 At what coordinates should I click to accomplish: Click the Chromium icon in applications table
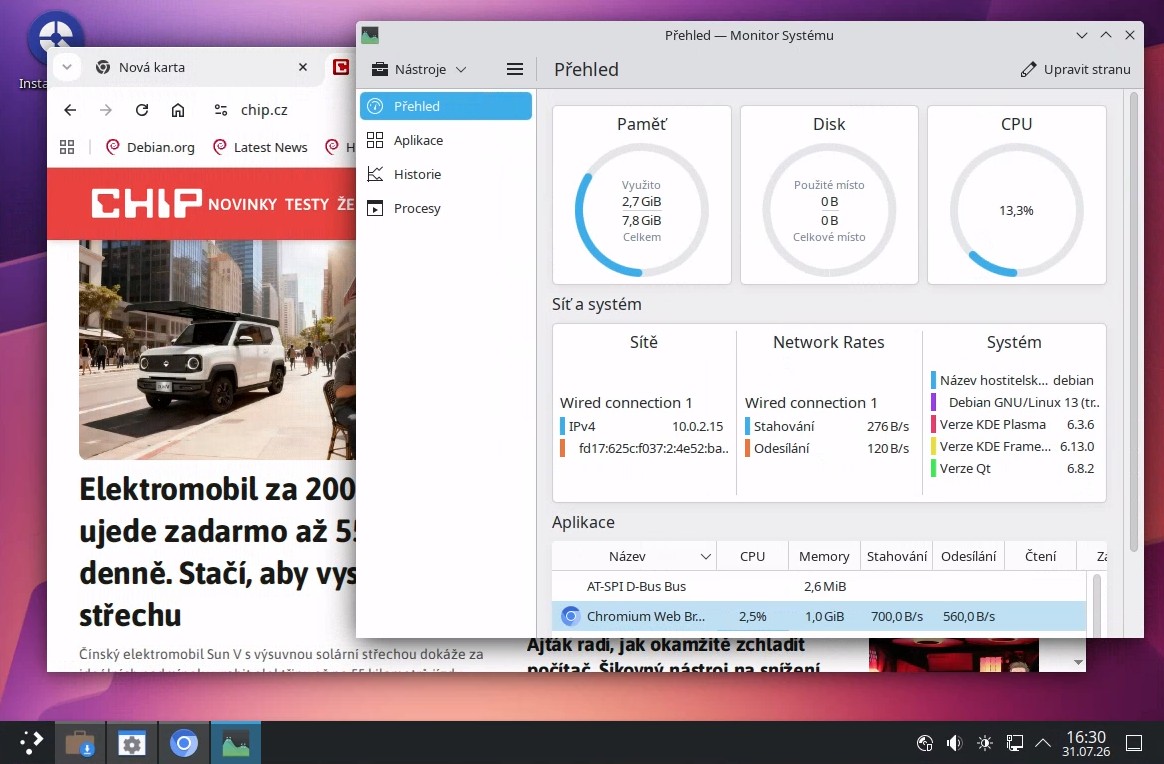click(x=570, y=616)
